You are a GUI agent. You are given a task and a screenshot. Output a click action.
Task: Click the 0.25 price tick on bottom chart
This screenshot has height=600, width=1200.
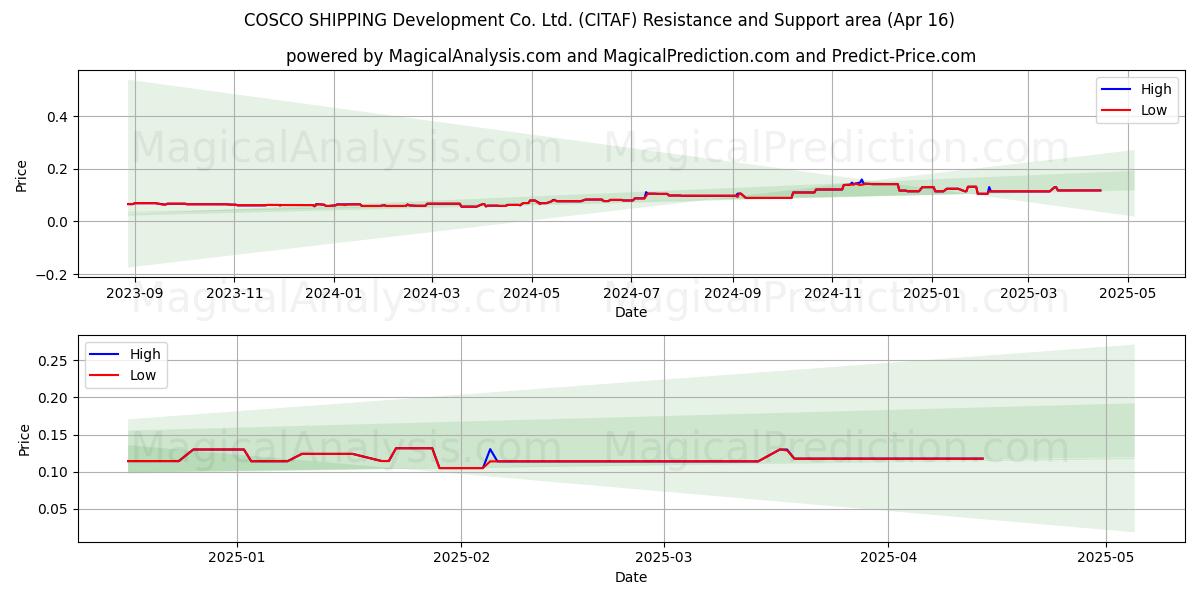coord(54,361)
